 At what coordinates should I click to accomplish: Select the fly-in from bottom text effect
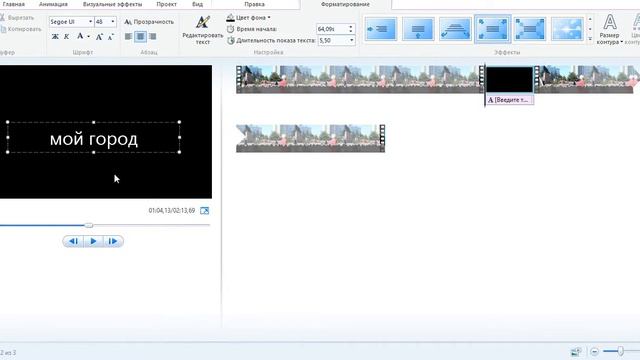coord(418,29)
